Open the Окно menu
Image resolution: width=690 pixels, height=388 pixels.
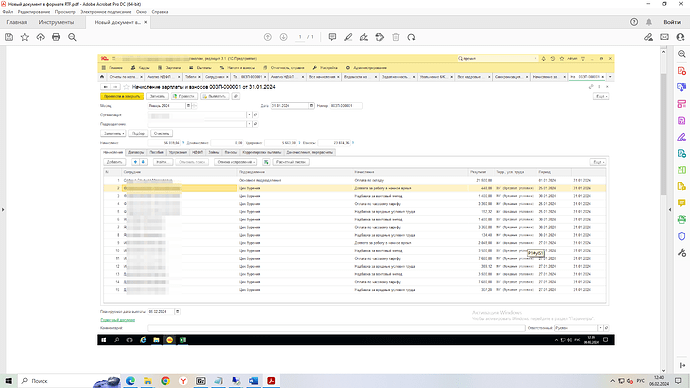(x=141, y=12)
